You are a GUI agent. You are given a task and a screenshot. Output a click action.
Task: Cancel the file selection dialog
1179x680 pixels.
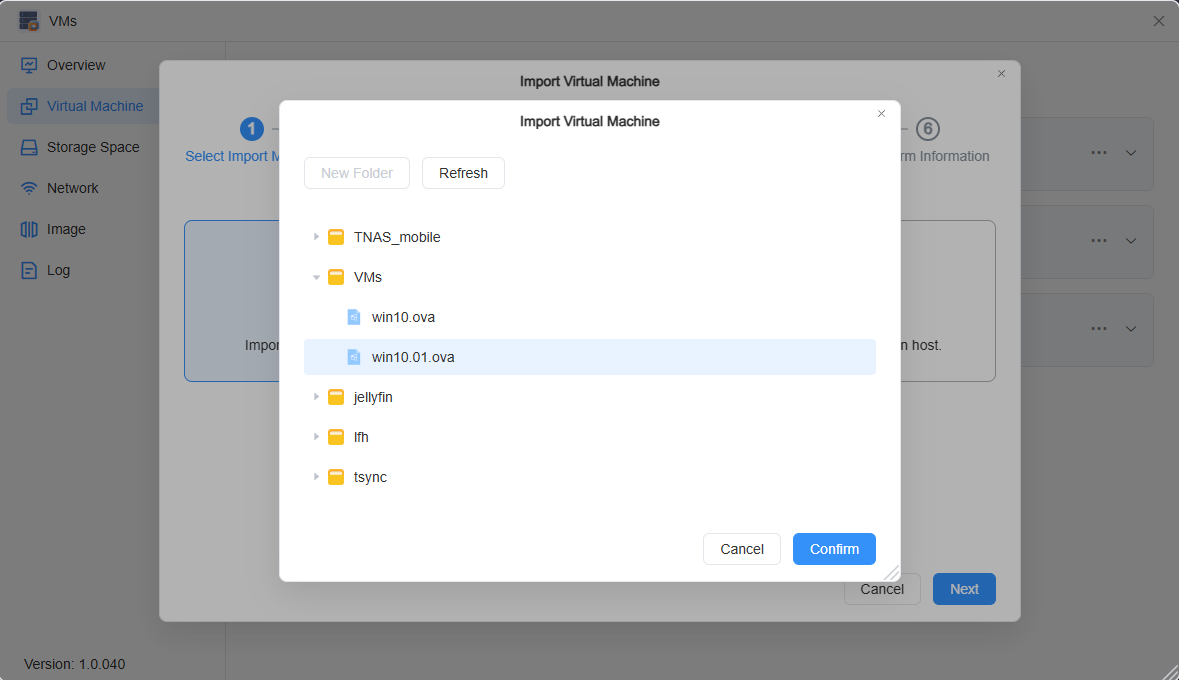741,548
